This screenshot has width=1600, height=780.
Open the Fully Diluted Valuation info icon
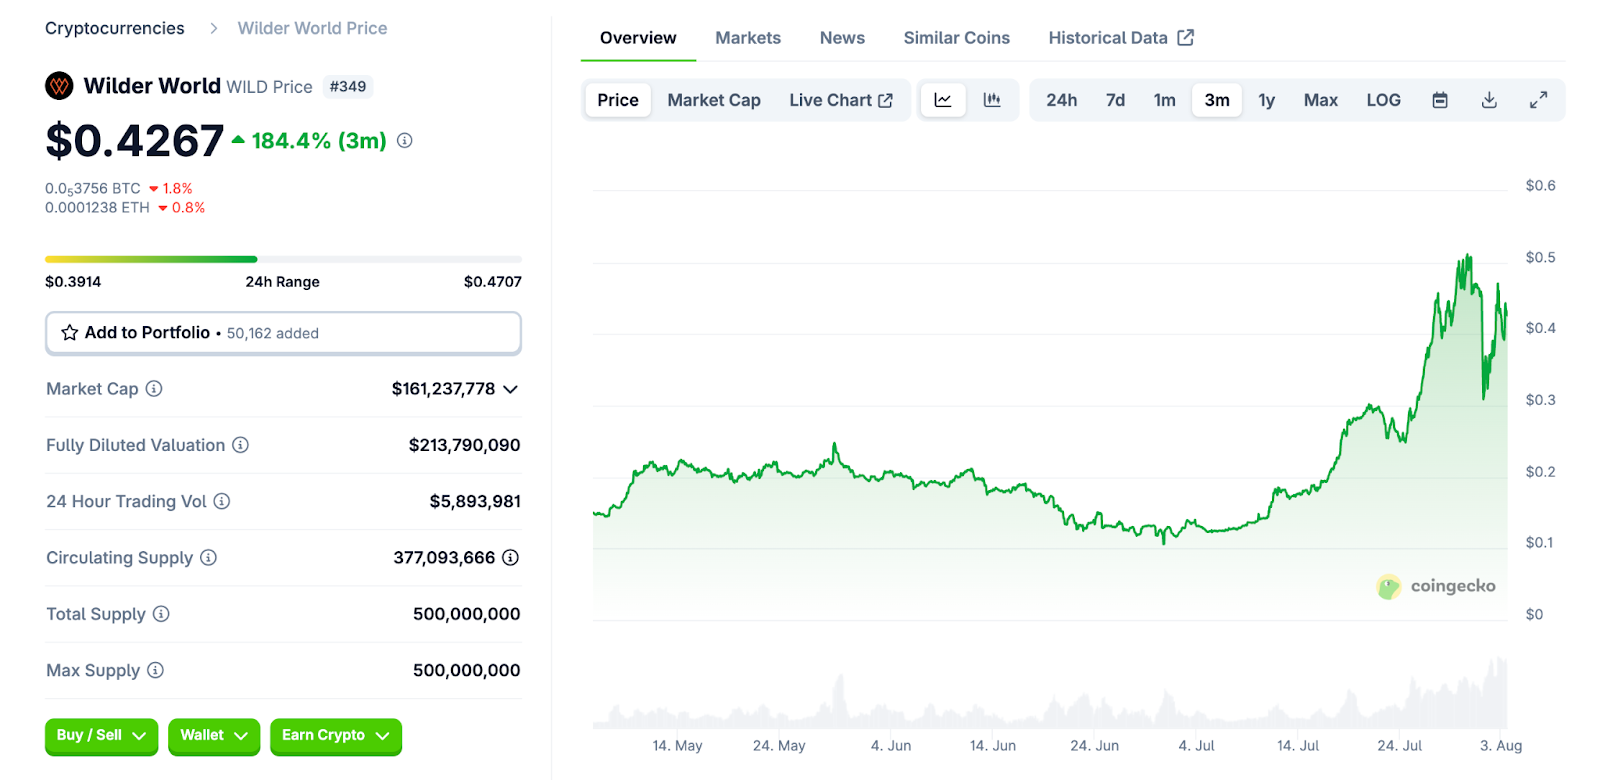tap(241, 445)
